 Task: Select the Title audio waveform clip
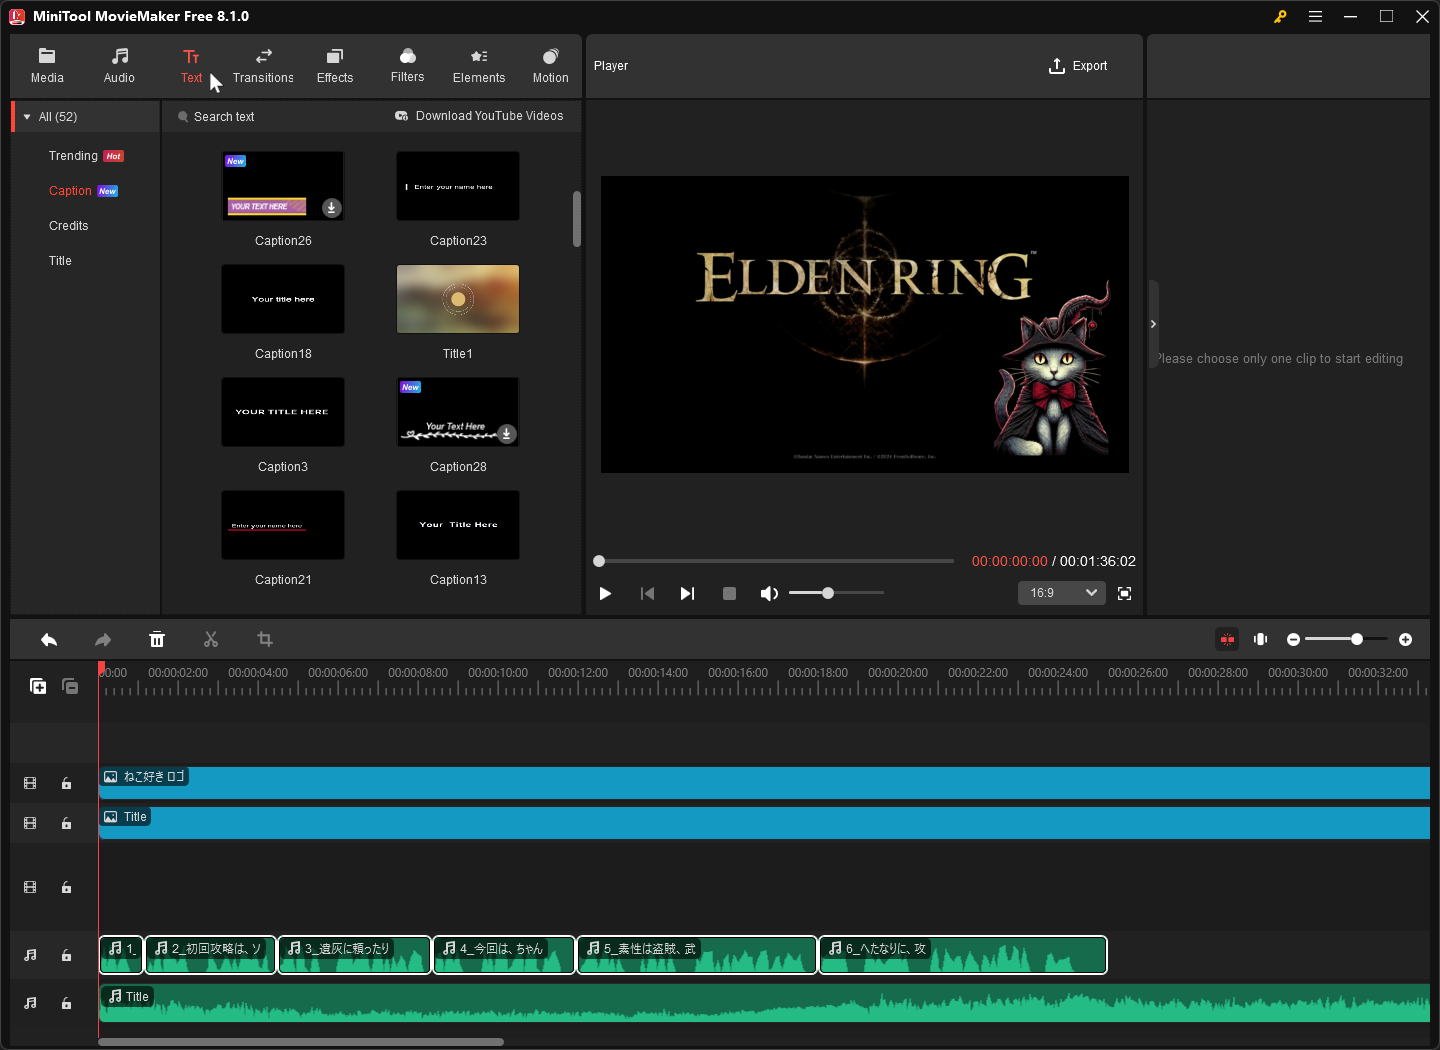click(x=764, y=1003)
